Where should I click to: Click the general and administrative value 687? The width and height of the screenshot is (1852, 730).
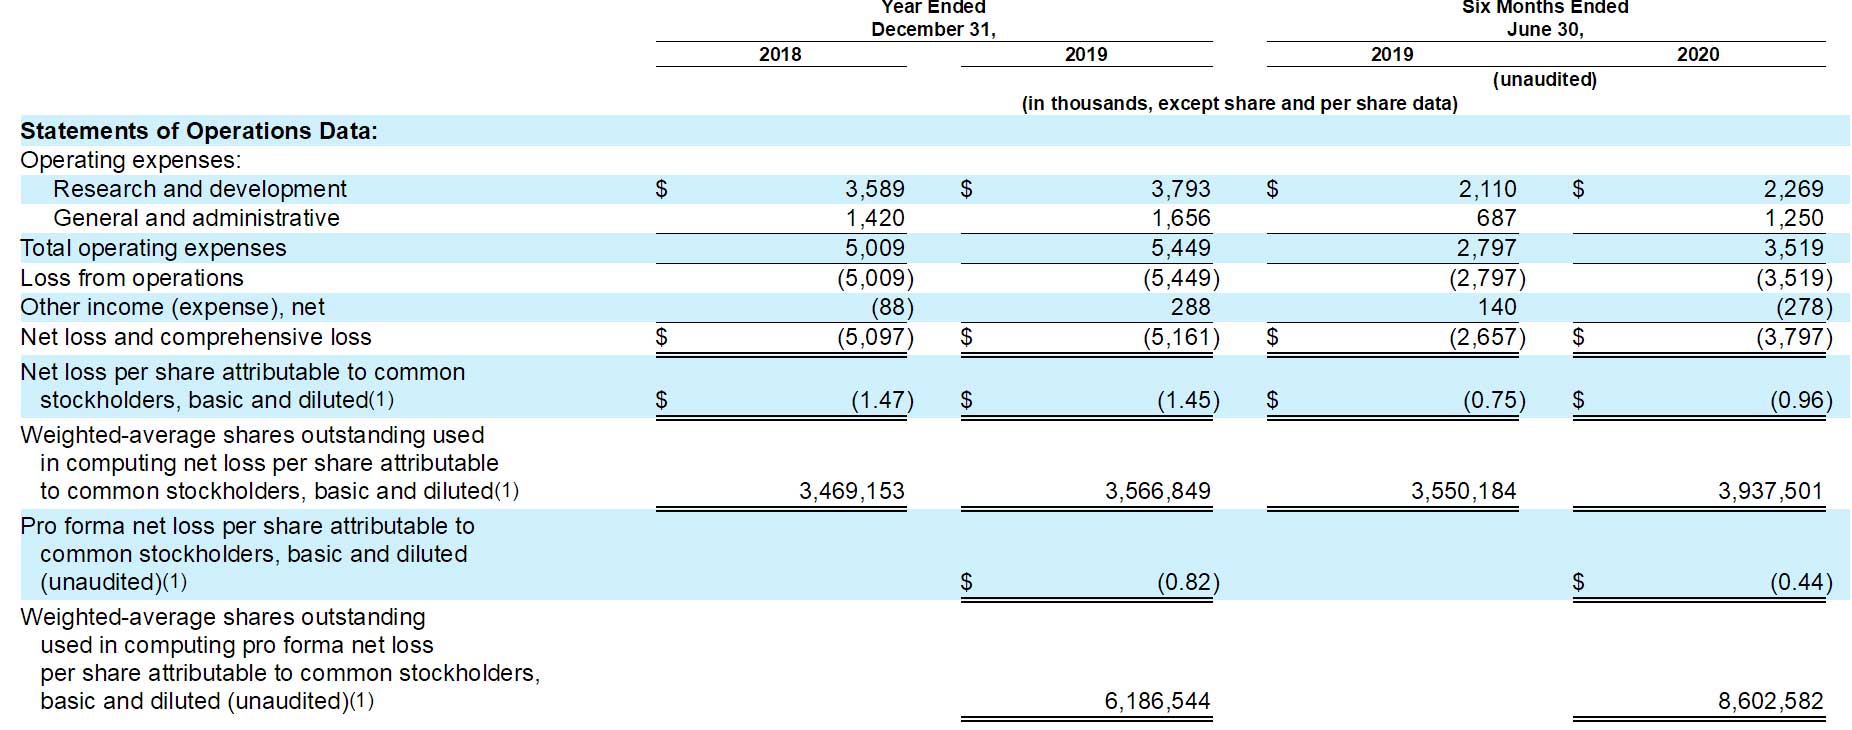coord(1497,218)
